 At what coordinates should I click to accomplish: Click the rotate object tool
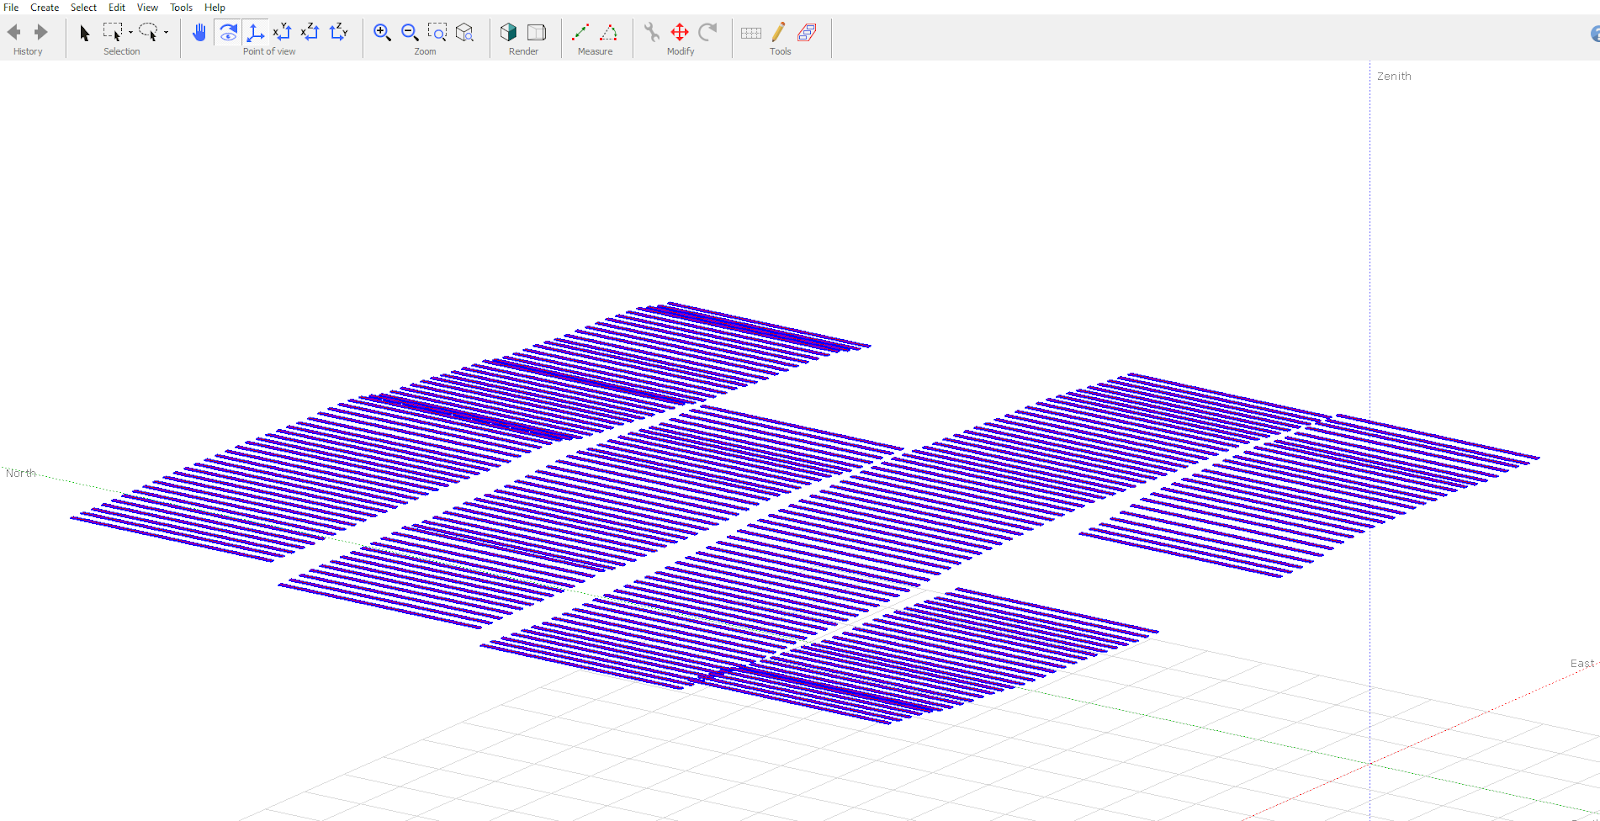(x=708, y=32)
